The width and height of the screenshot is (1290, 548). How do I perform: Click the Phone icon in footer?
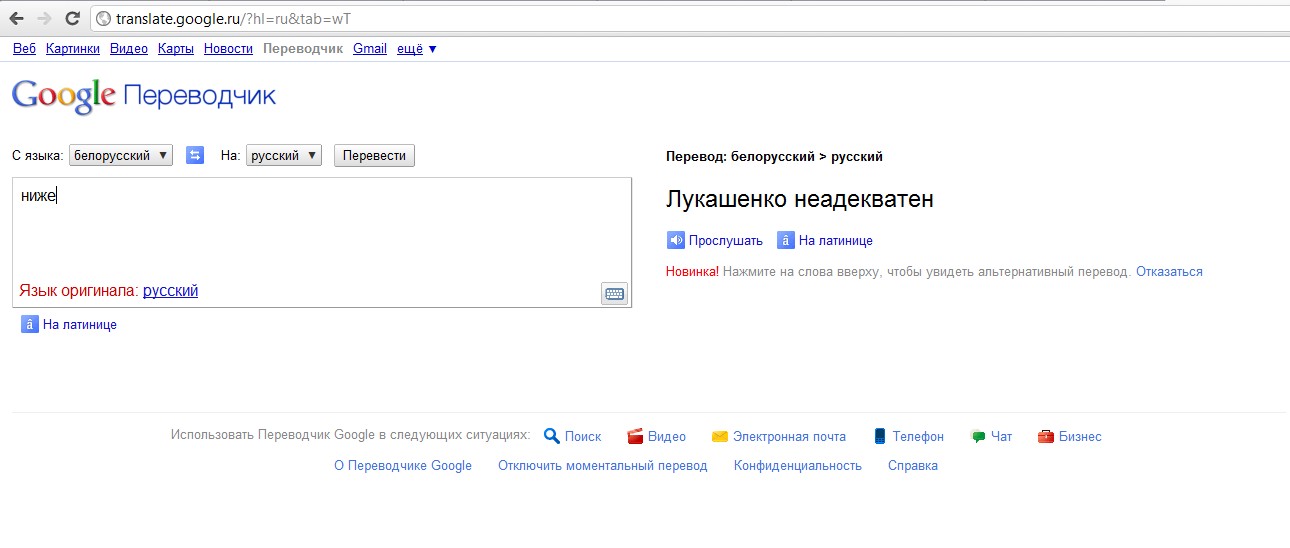click(x=880, y=436)
